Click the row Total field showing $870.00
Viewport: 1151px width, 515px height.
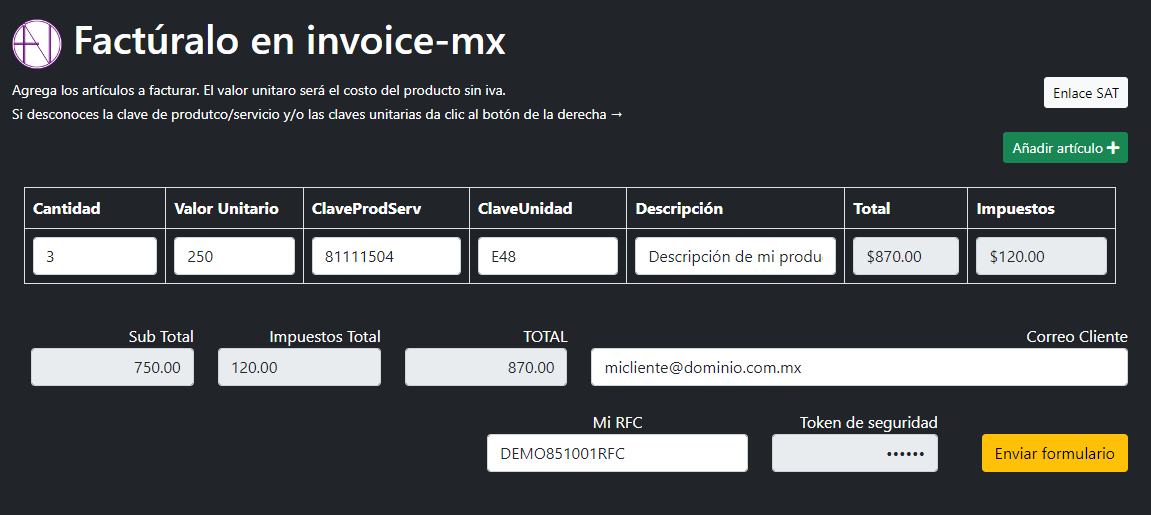pos(905,256)
